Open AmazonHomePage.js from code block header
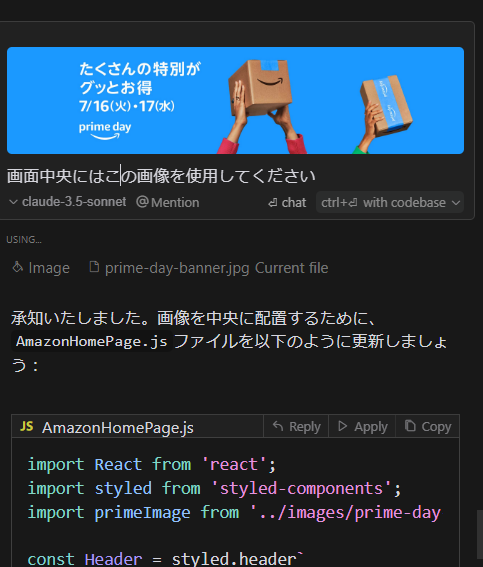This screenshot has width=483, height=567. 118,427
